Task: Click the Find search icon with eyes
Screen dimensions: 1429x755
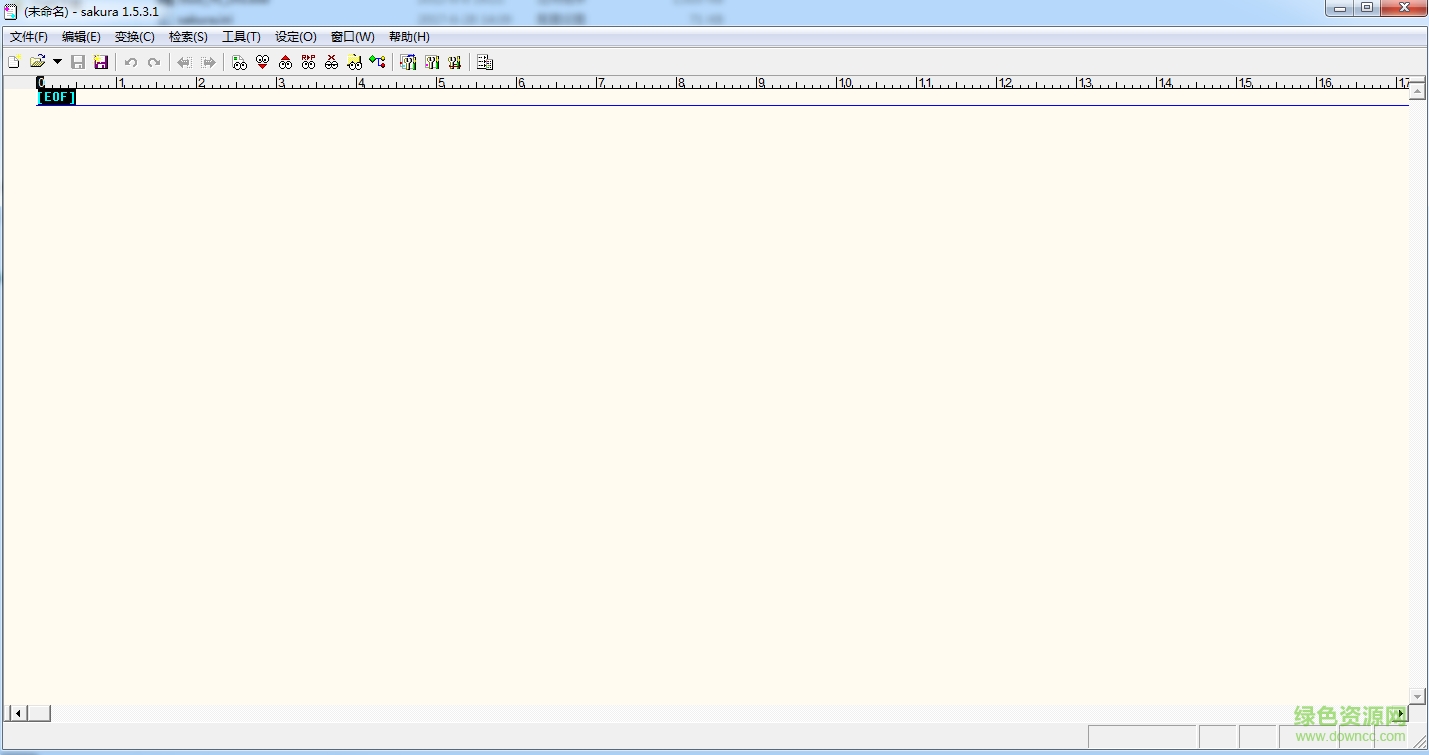Action: [x=239, y=62]
